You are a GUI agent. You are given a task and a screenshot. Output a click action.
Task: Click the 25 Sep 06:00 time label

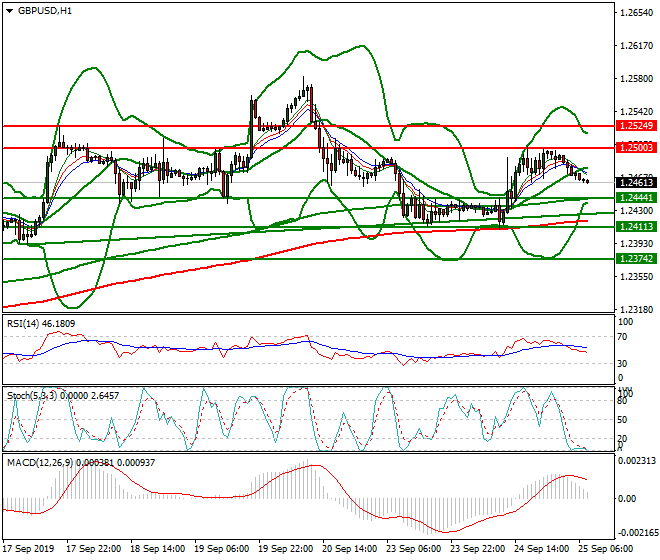[x=605, y=549]
